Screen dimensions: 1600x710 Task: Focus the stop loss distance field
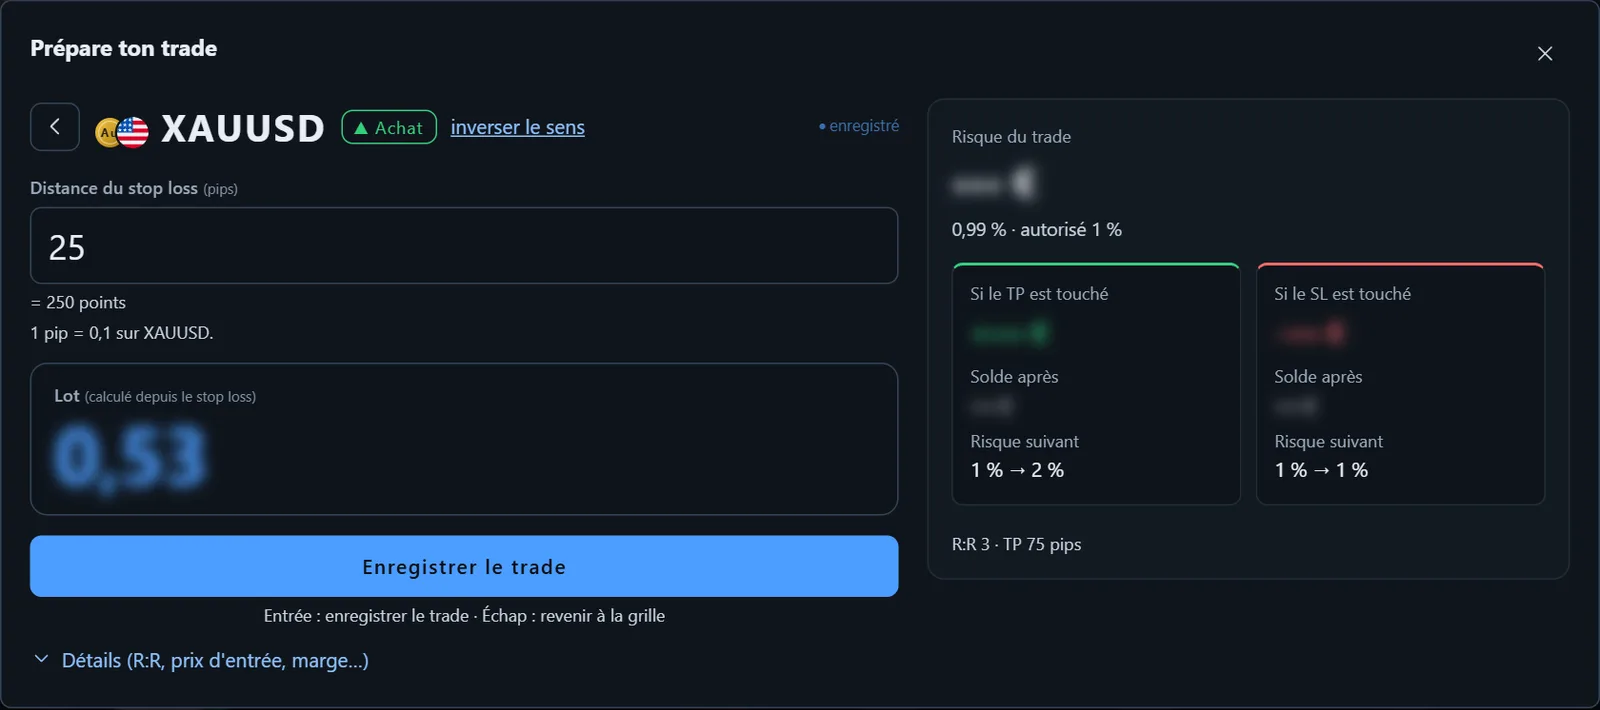pos(464,246)
